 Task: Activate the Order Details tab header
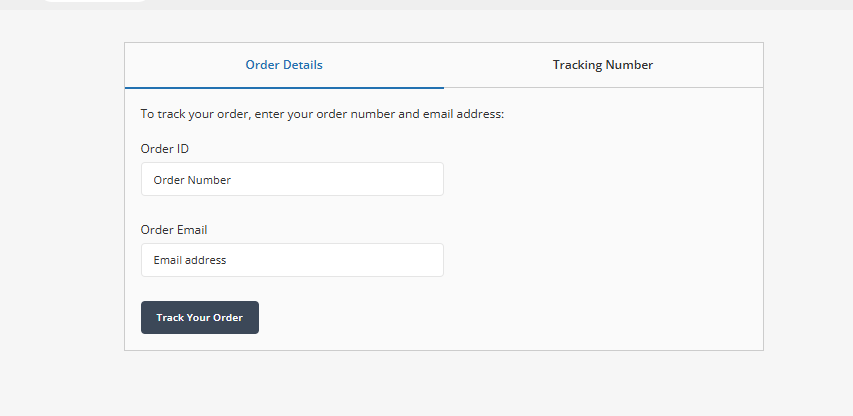coord(284,65)
